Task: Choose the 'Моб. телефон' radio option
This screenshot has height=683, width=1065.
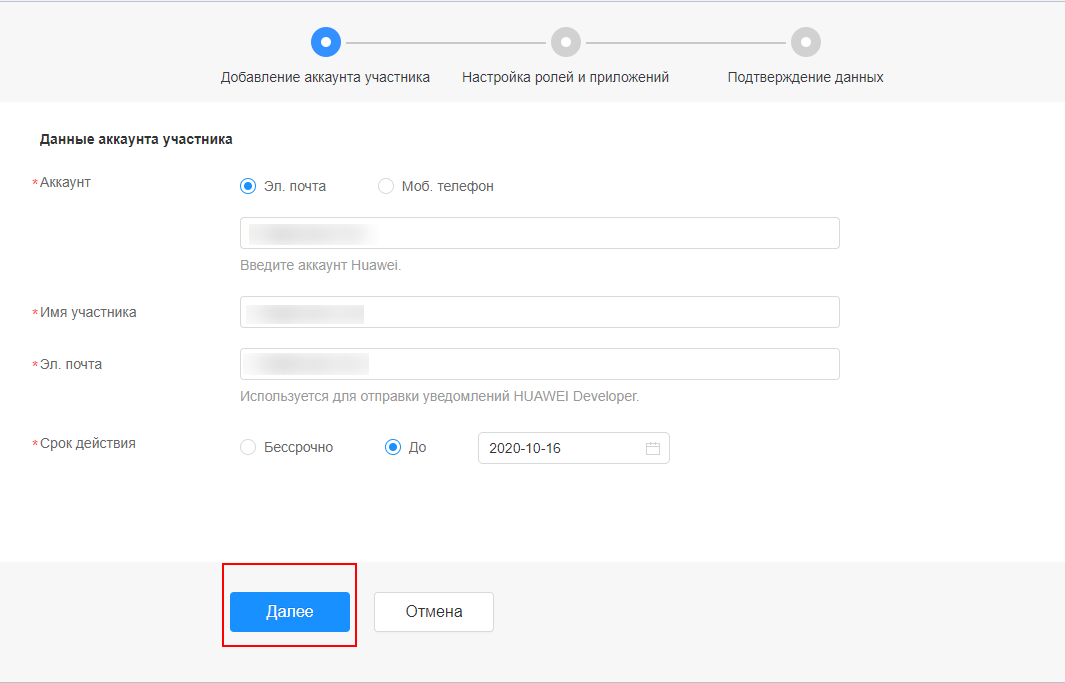Action: pos(386,186)
